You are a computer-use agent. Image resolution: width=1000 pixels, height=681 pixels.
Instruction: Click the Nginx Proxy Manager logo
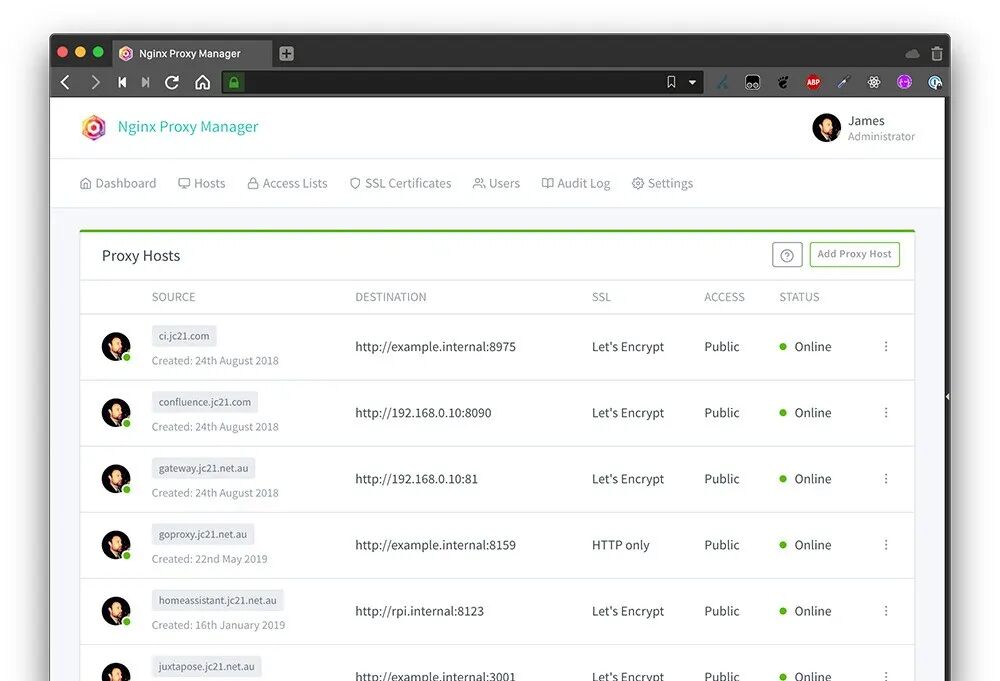(94, 128)
